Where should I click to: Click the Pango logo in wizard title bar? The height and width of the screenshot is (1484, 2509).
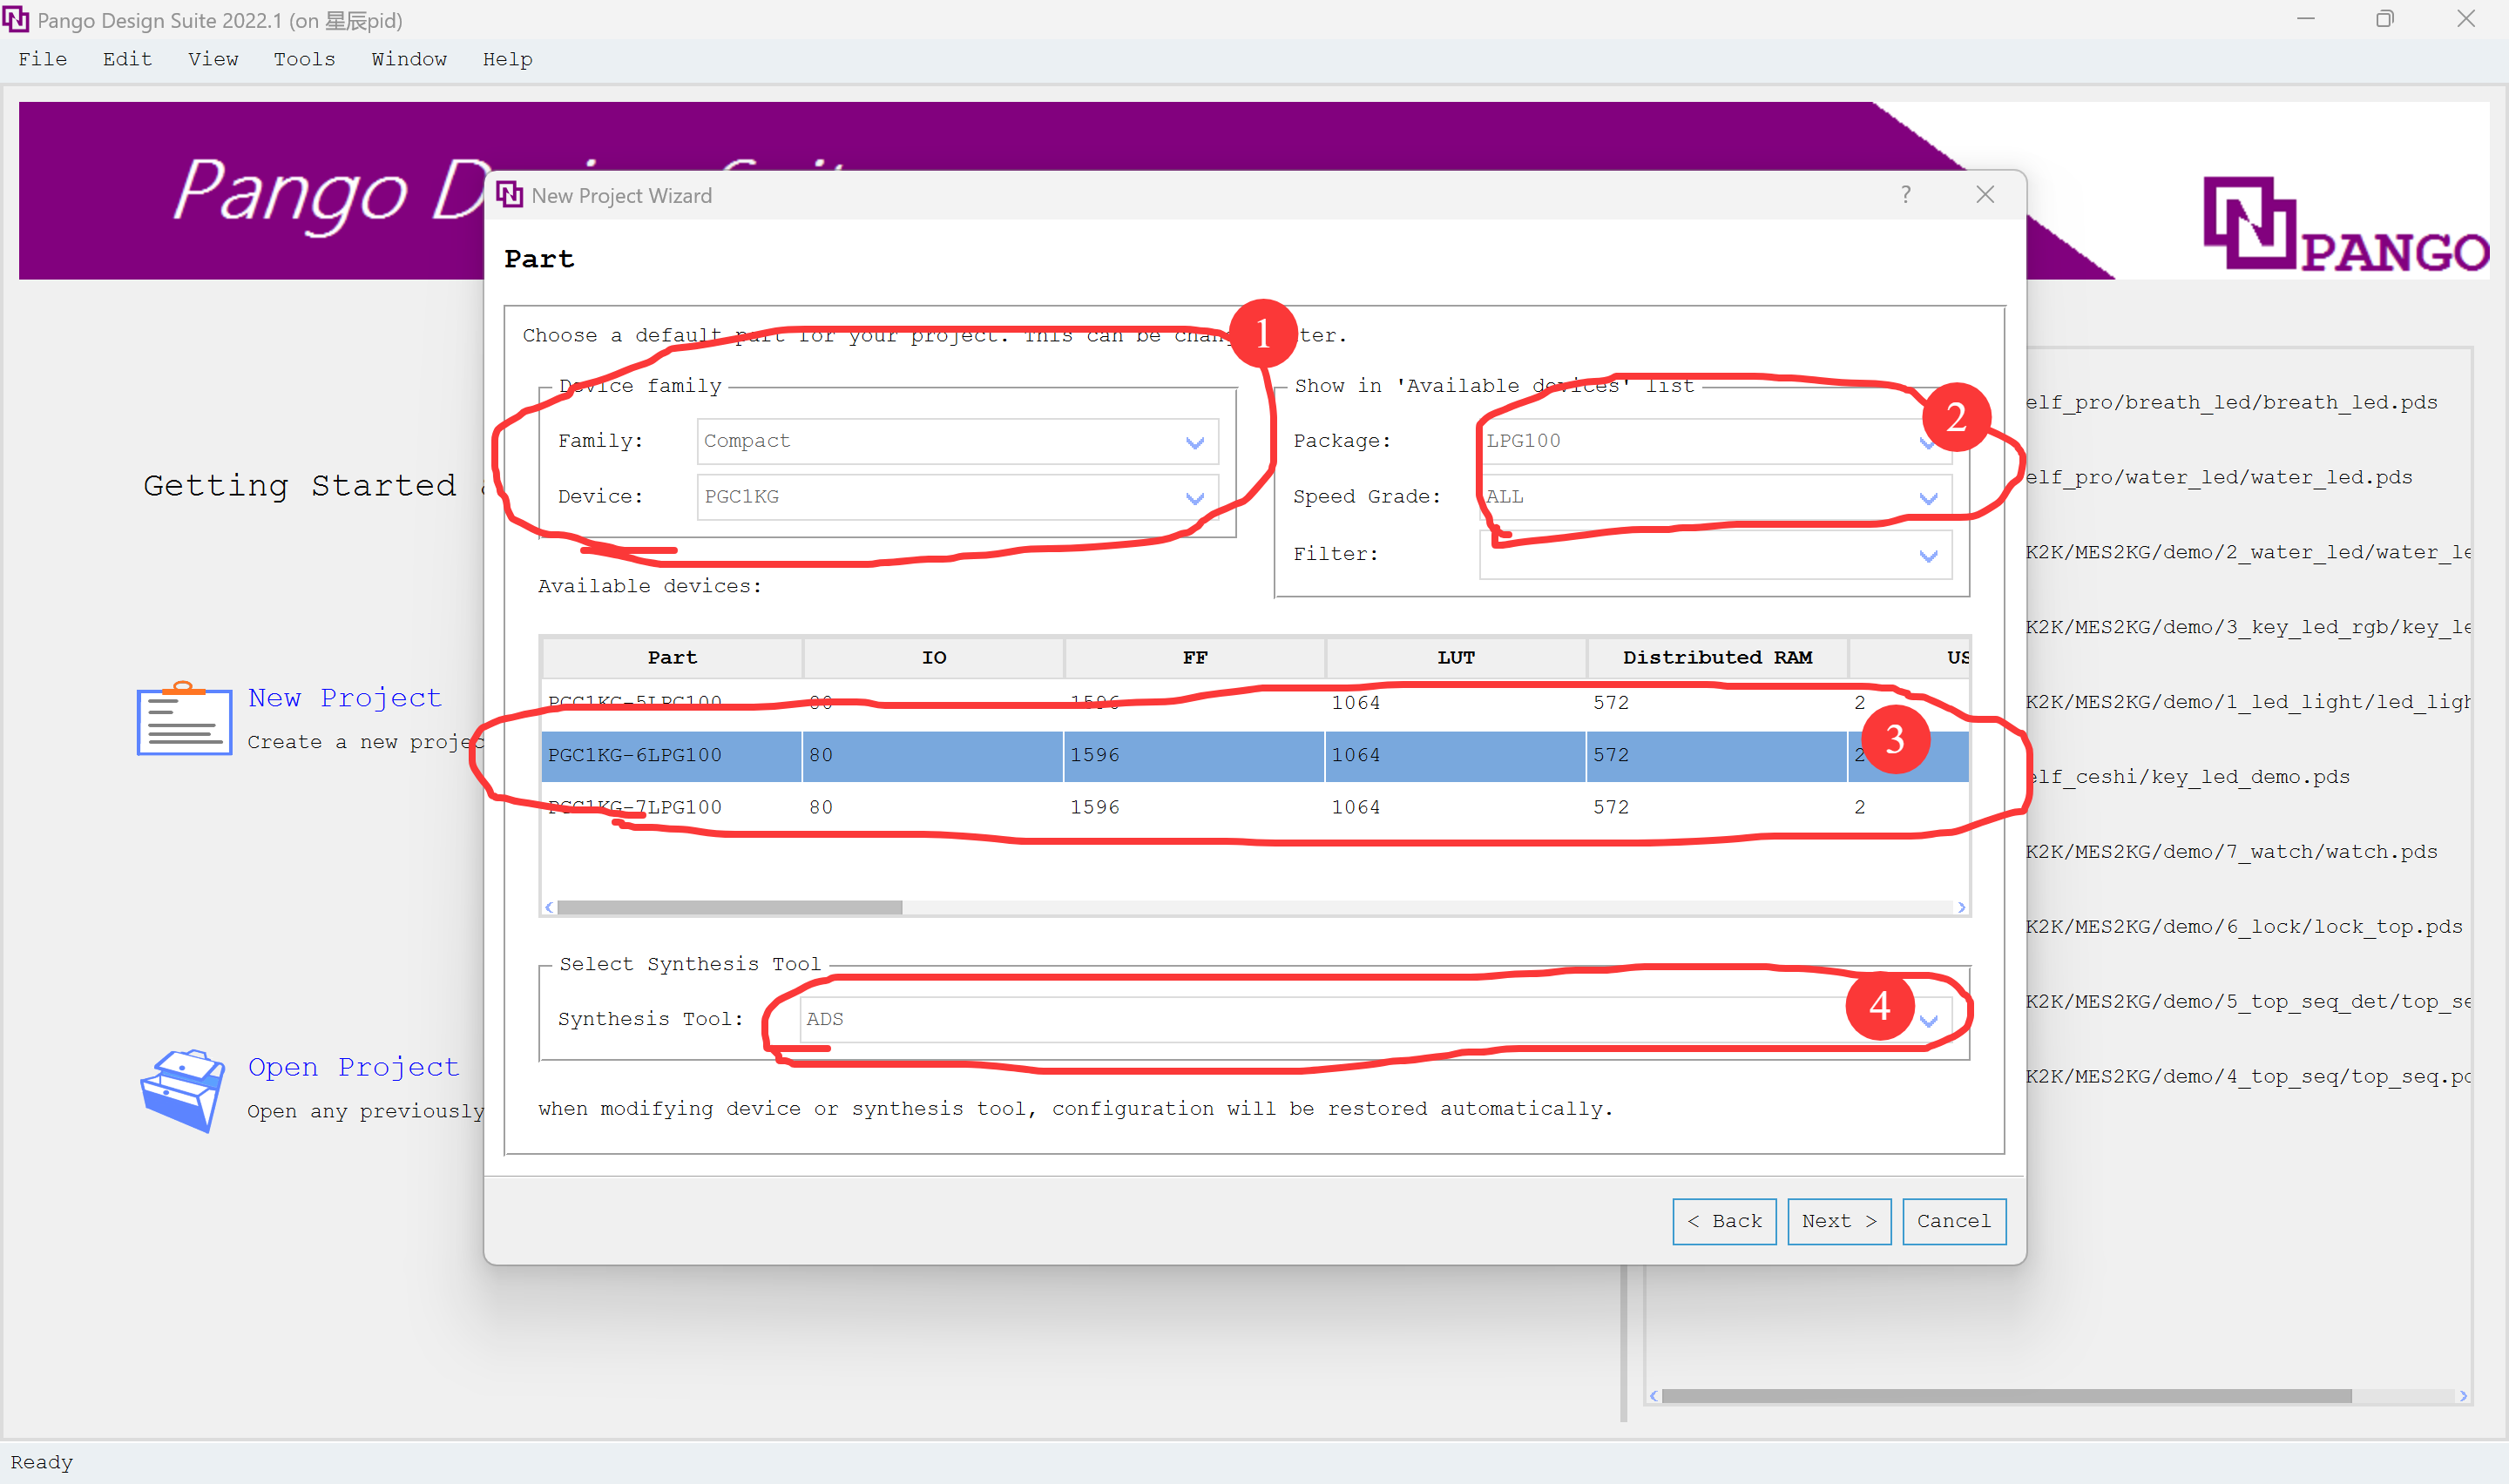tap(510, 195)
